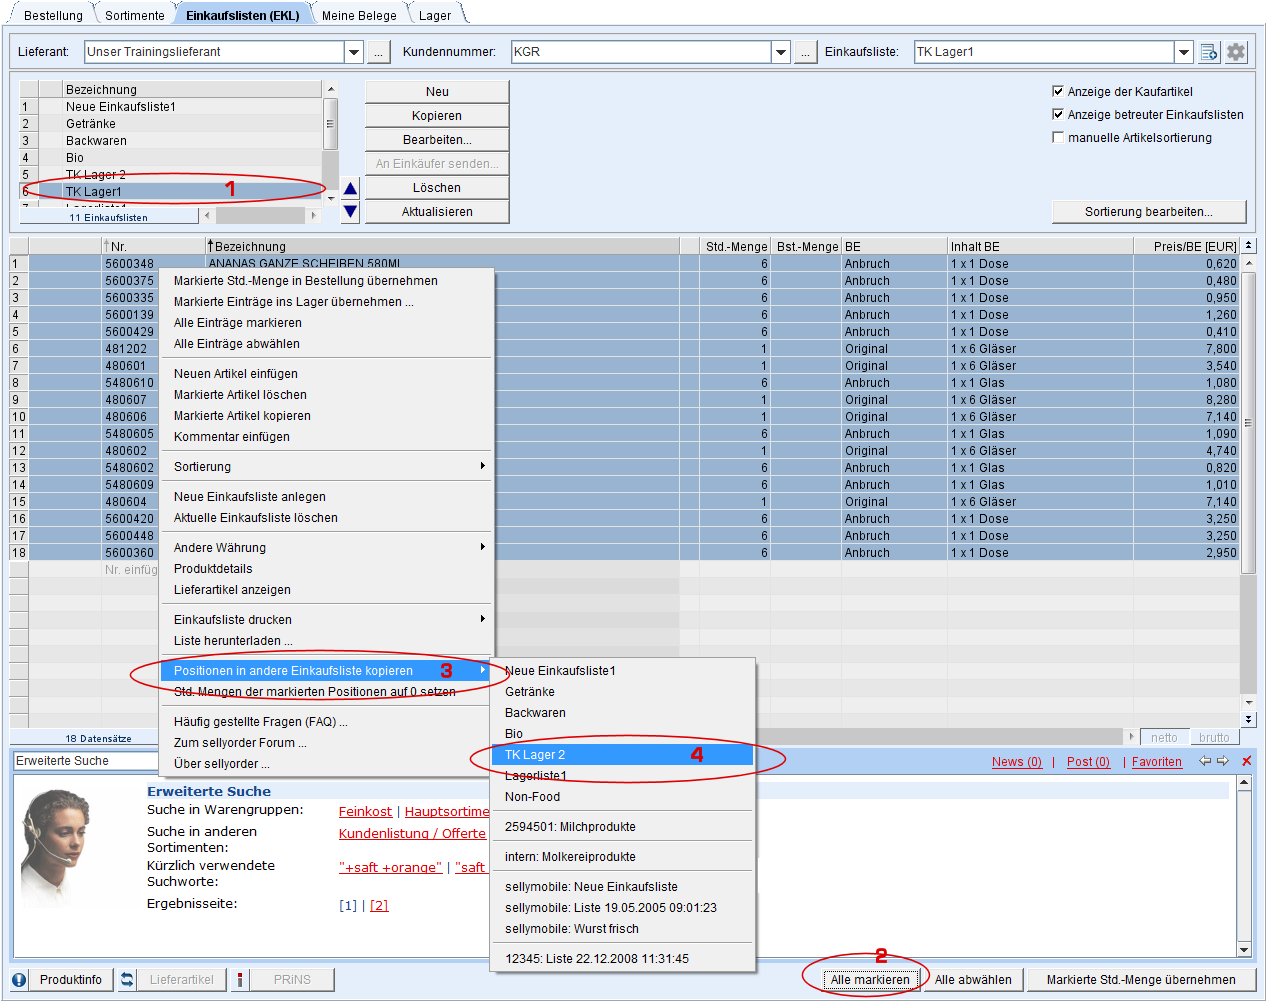Go back with the left arrow near Favoriten
This screenshot has width=1266, height=1001.
pyautogui.click(x=1205, y=761)
